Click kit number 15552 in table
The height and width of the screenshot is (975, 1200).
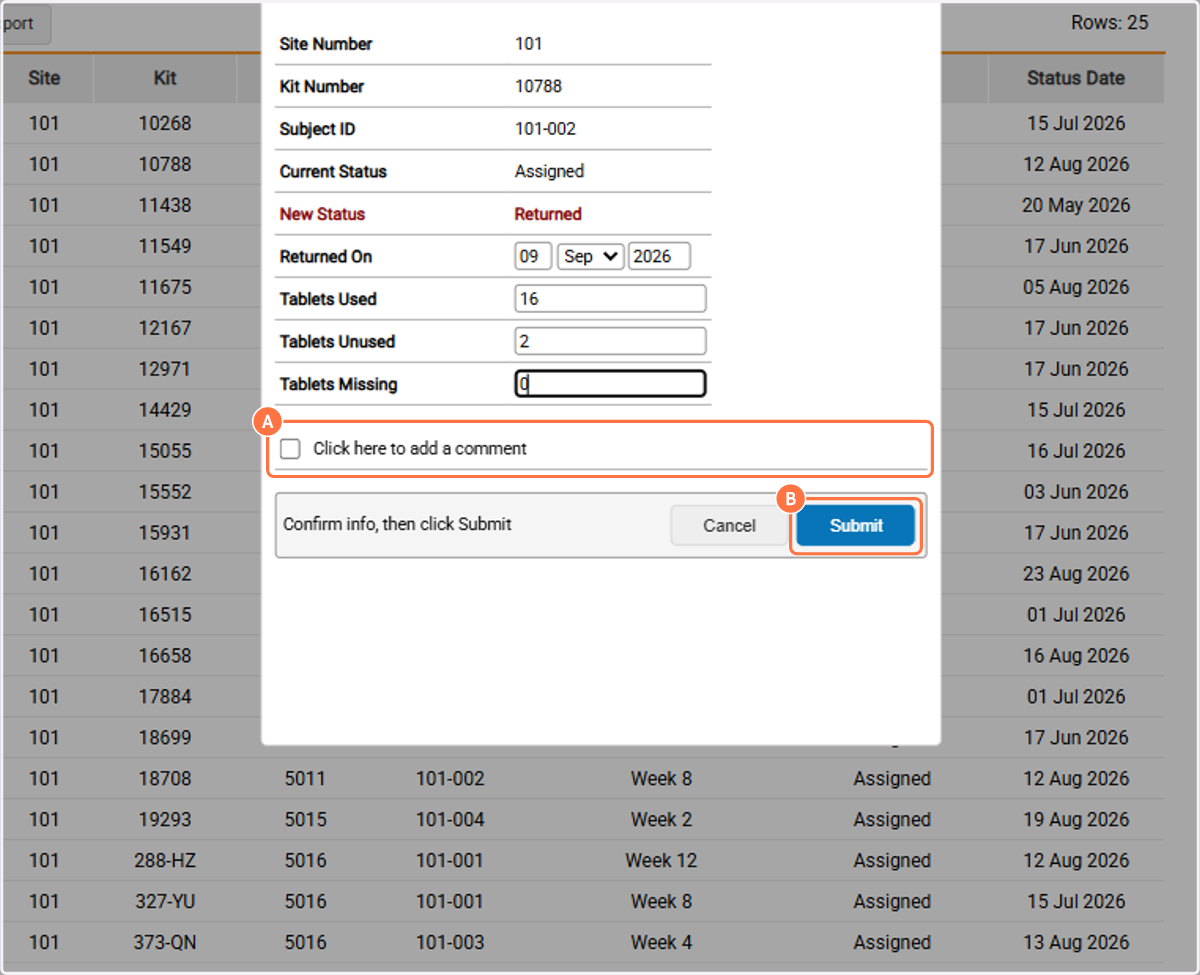coord(165,492)
